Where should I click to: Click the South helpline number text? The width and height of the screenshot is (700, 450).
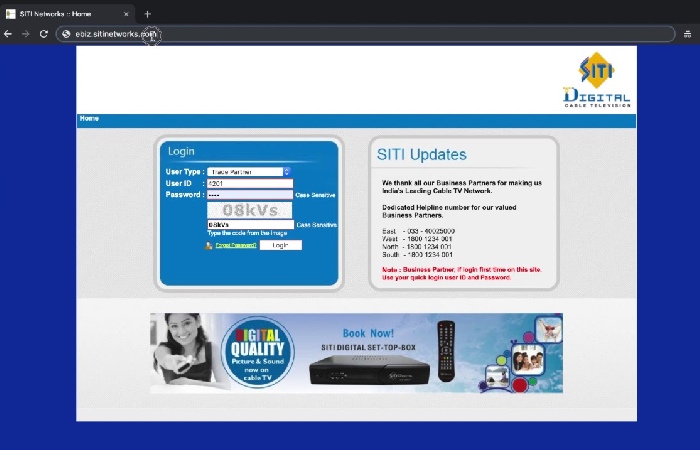417,254
